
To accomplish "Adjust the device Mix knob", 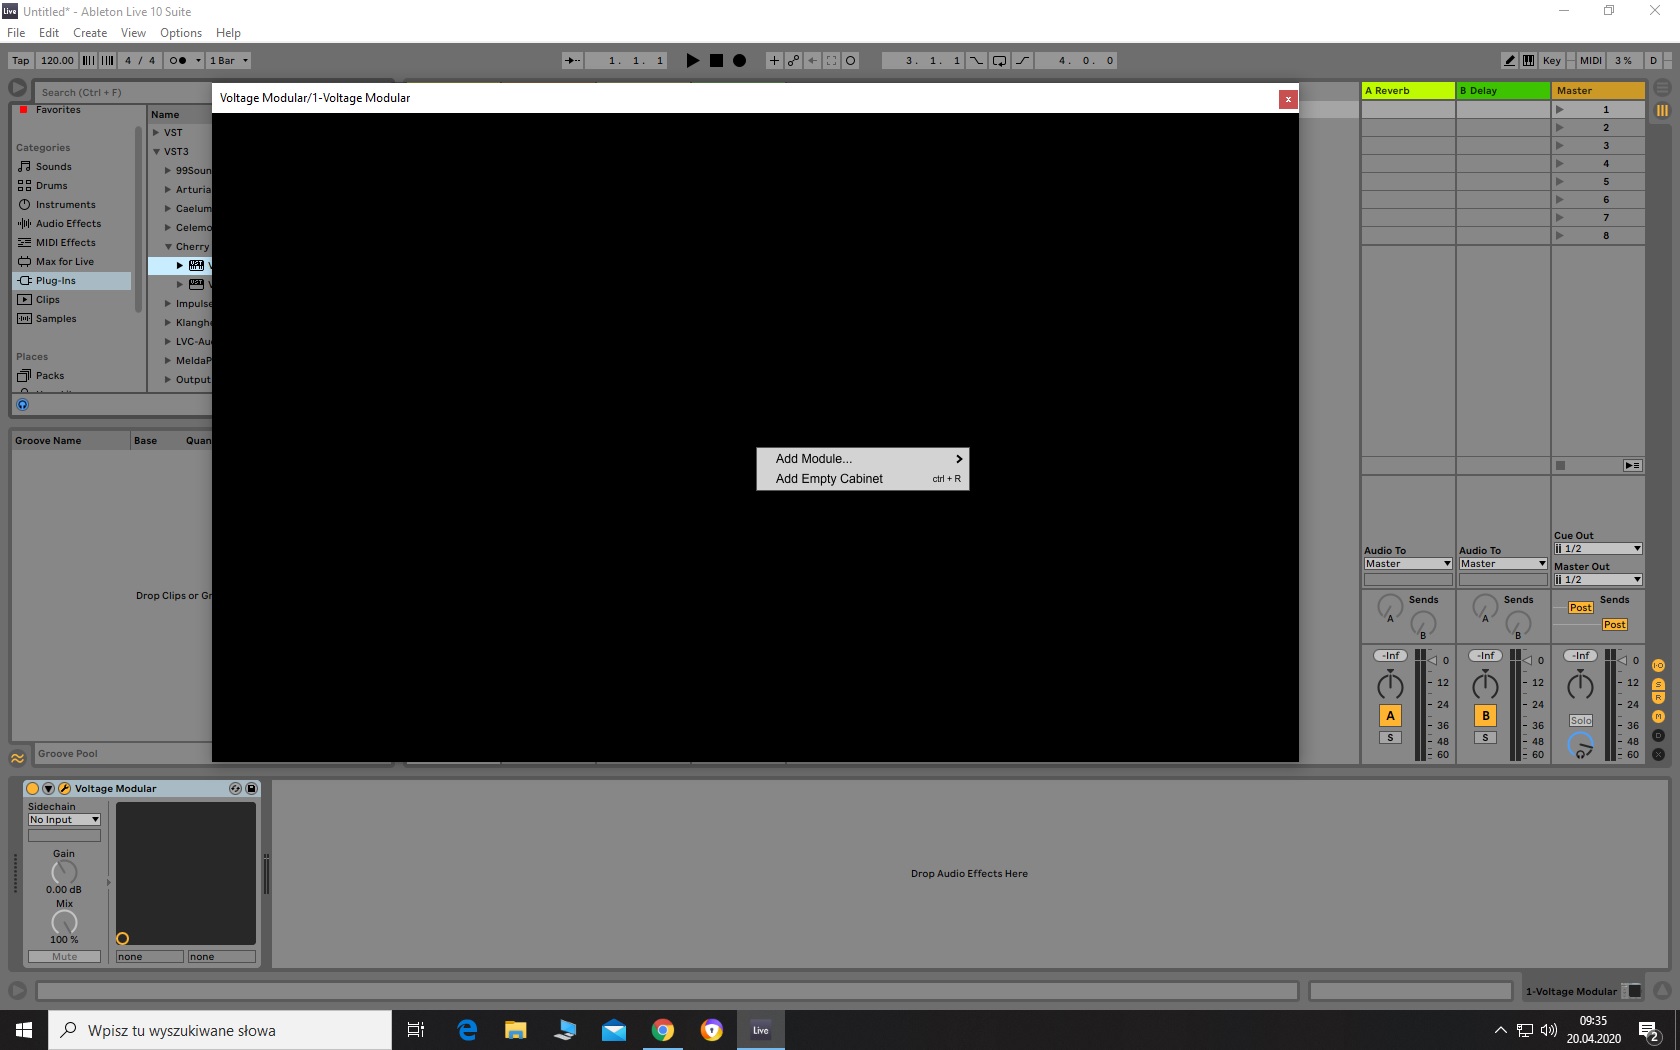I will coord(64,922).
